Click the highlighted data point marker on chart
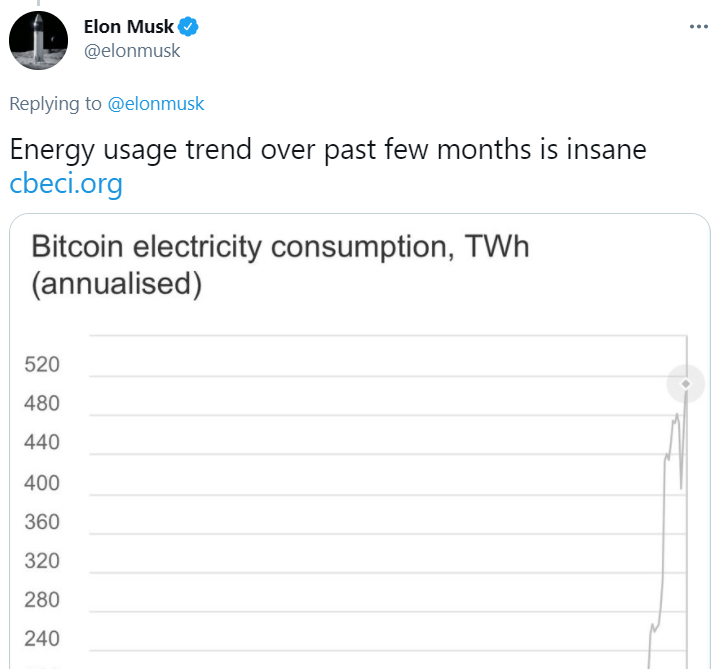This screenshot has width=718, height=669. click(685, 384)
